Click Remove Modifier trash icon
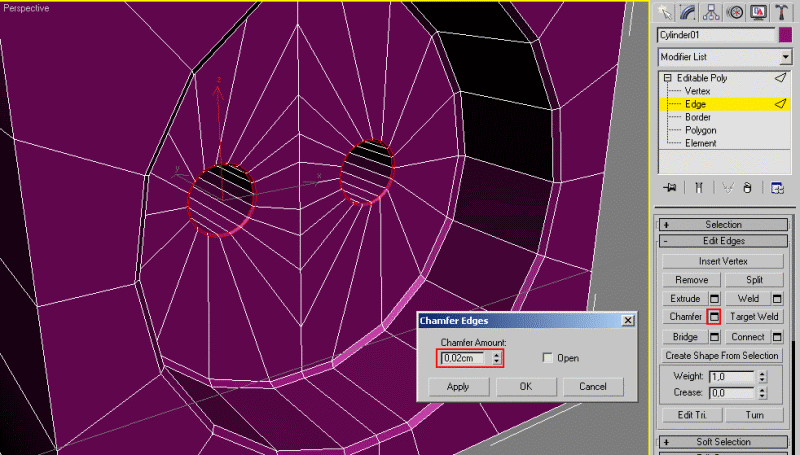Viewport: 800px width, 455px height. tap(747, 188)
